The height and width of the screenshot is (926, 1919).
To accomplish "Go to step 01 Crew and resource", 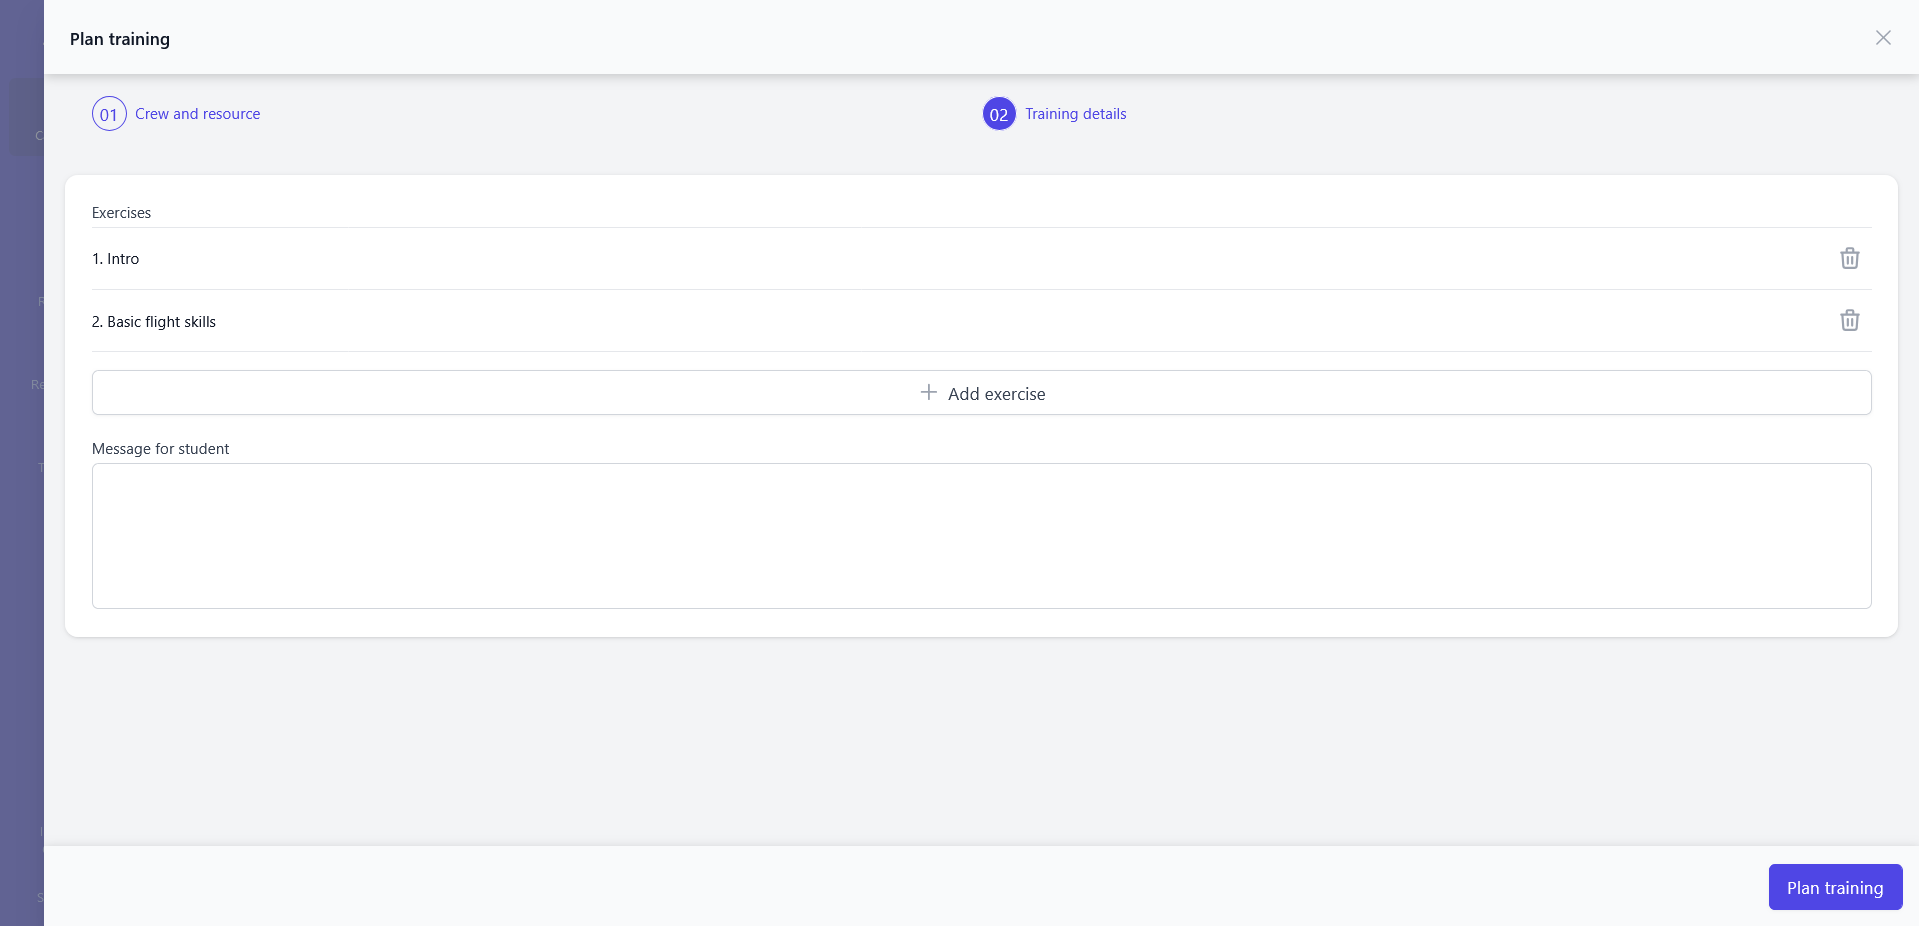I will click(x=177, y=114).
